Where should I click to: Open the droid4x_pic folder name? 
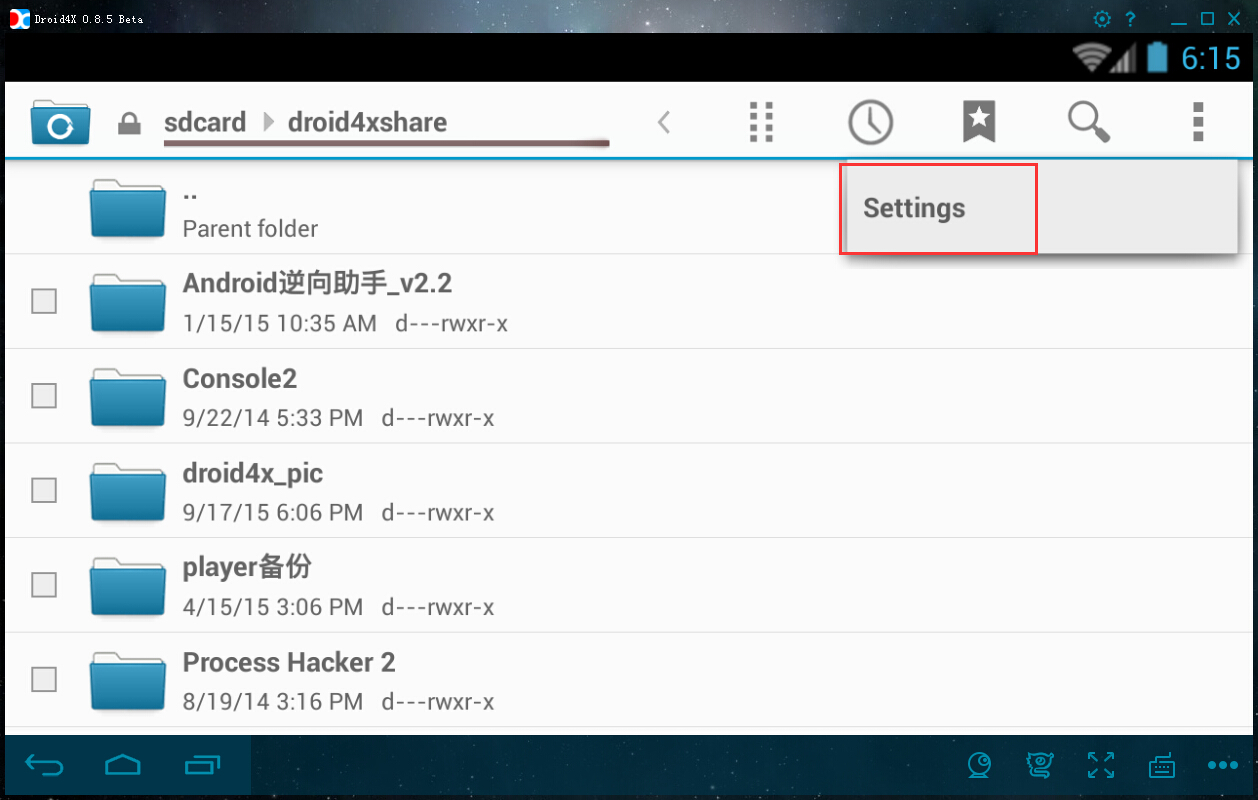[x=253, y=473]
